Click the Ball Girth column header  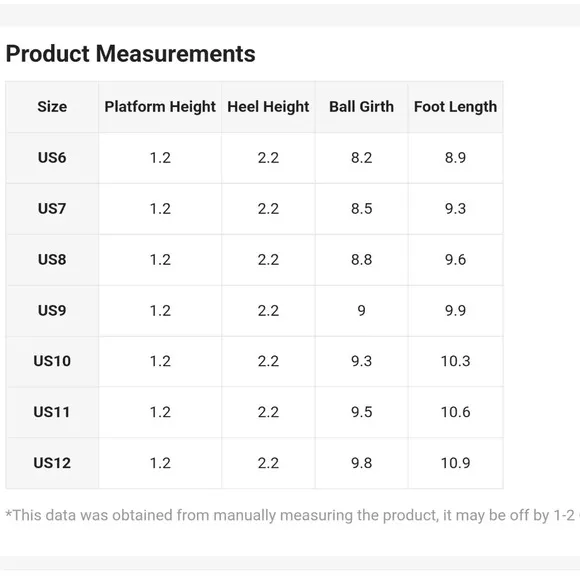pyautogui.click(x=361, y=107)
